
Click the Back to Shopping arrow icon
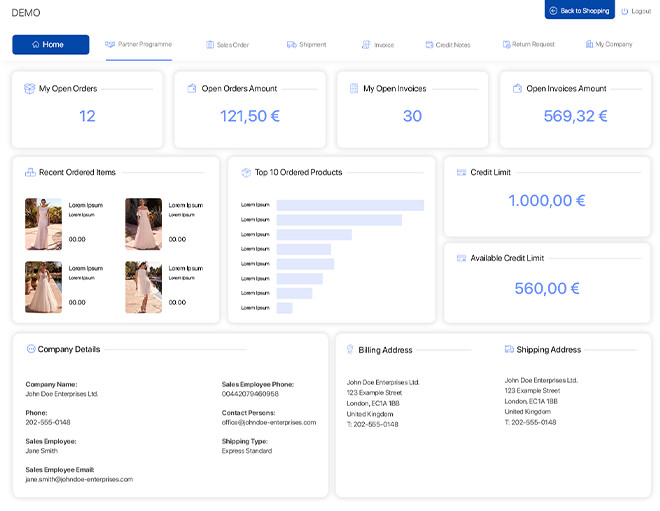point(553,11)
